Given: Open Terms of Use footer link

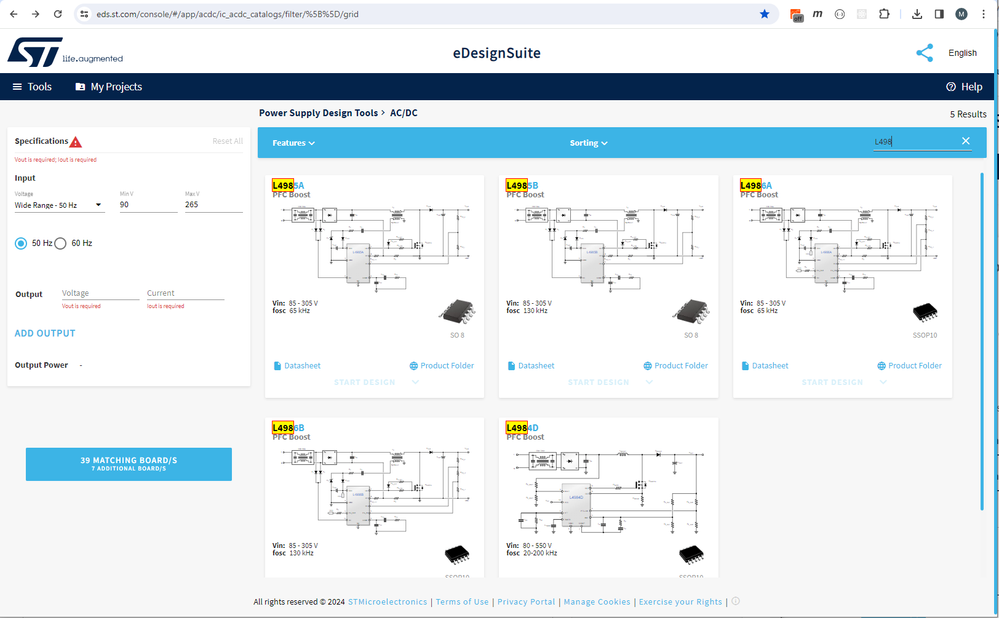Looking at the screenshot, I should coord(462,601).
